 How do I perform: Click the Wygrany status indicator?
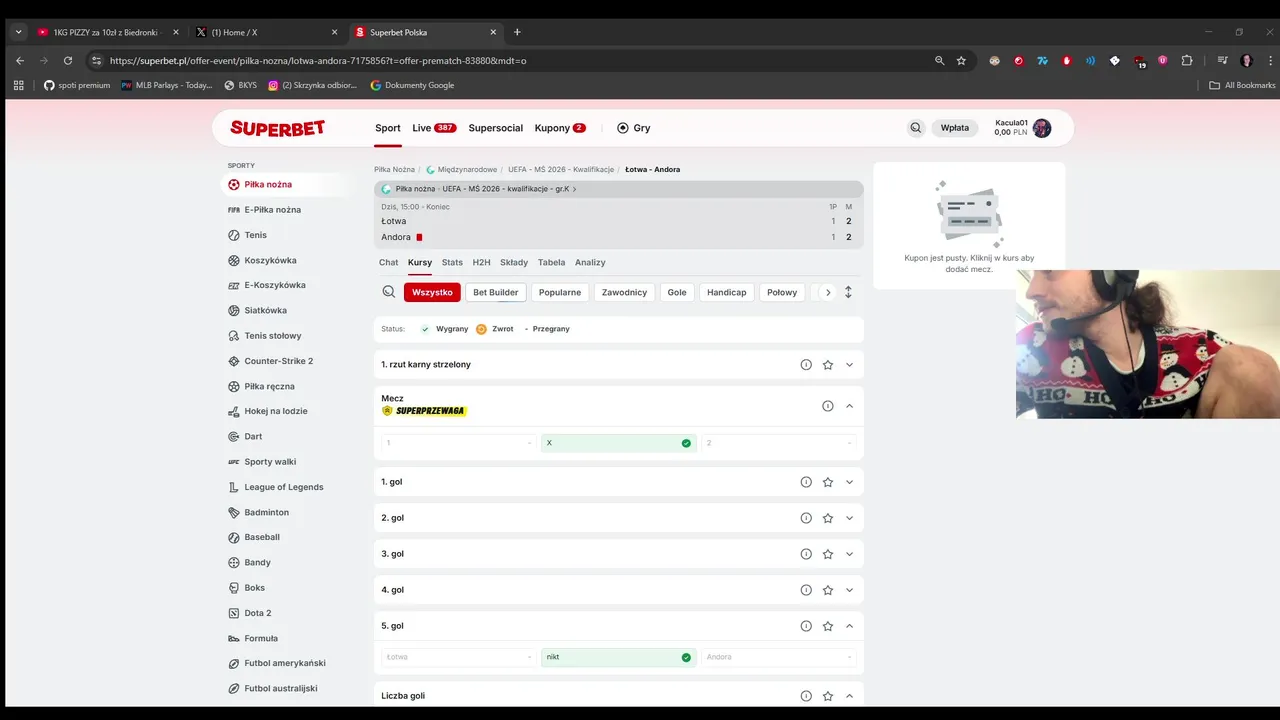tap(444, 329)
